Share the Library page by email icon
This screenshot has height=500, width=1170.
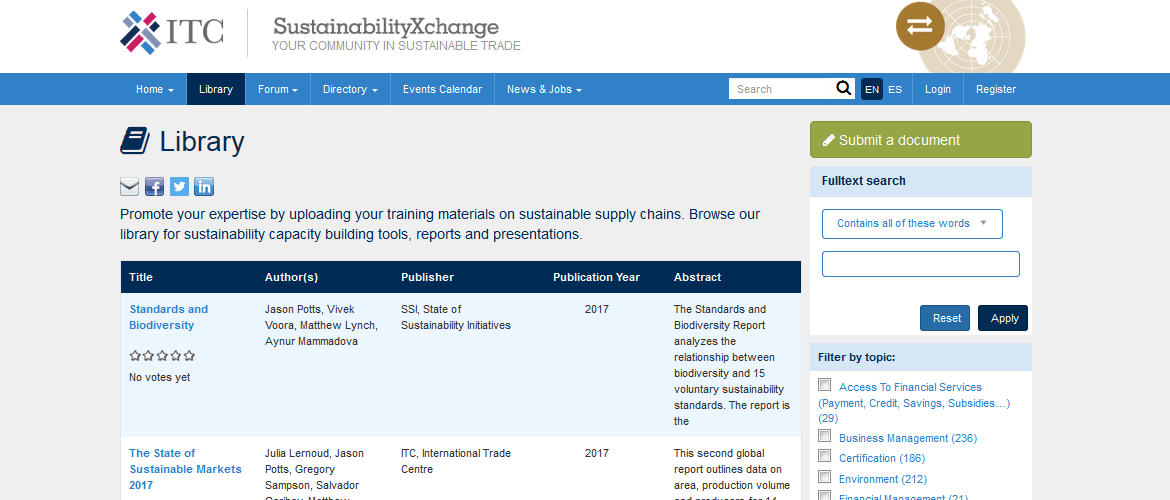click(130, 187)
